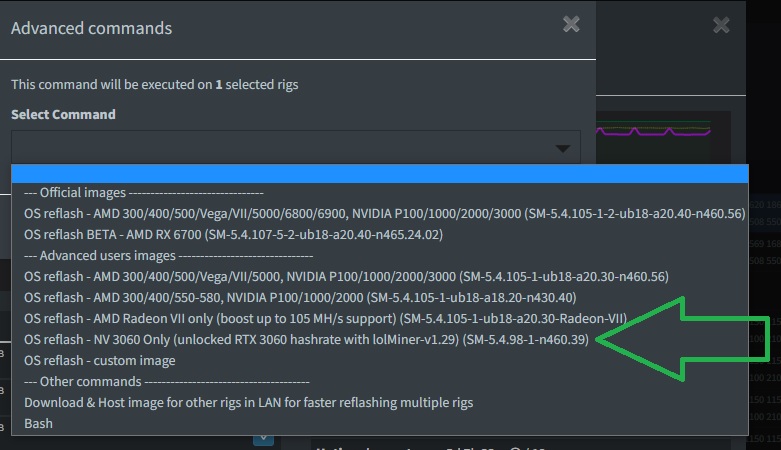Click the Other commands separator entry

(x=380, y=381)
